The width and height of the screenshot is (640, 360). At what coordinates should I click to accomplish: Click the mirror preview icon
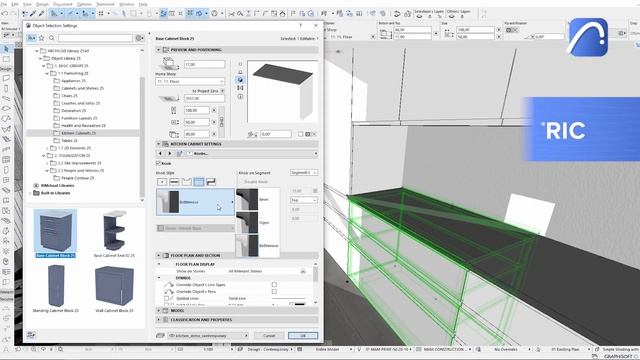tap(240, 88)
